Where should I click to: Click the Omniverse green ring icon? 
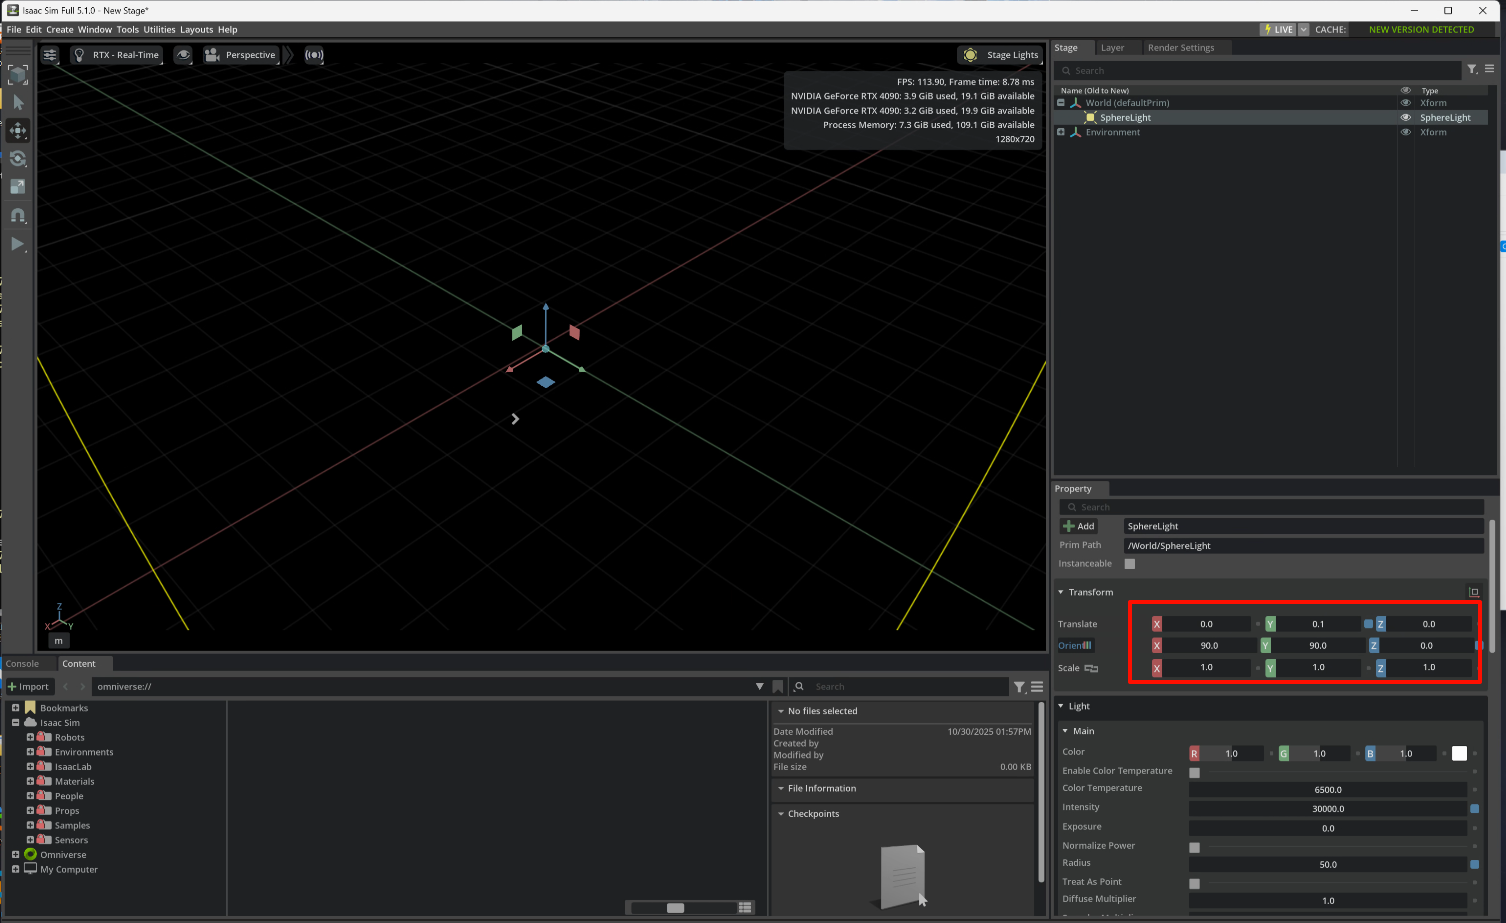click(x=30, y=854)
